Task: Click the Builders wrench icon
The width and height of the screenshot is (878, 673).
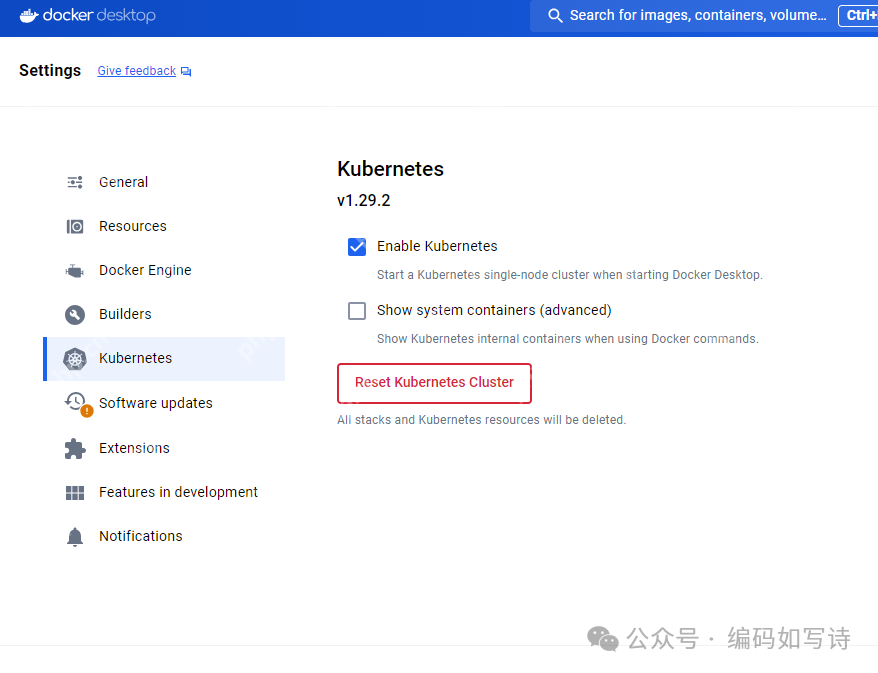Action: [x=75, y=314]
